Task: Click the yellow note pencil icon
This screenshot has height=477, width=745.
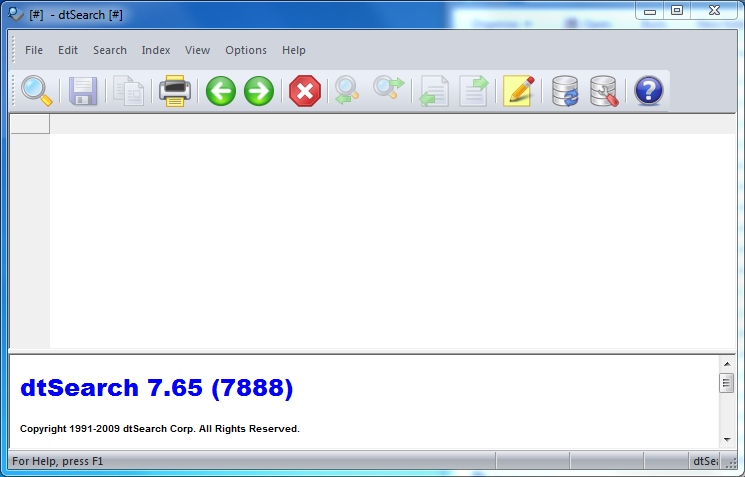Action: 518,91
